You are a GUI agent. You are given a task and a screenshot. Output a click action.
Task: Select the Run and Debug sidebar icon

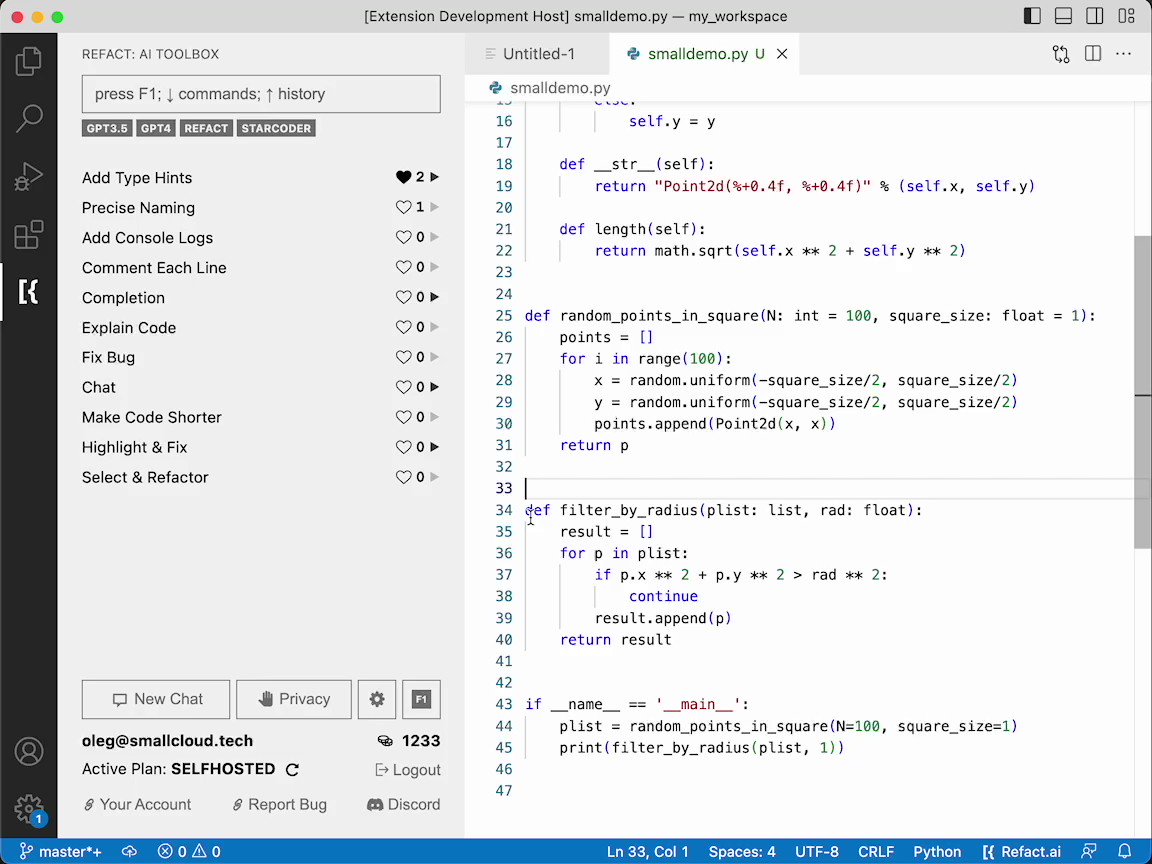point(28,177)
